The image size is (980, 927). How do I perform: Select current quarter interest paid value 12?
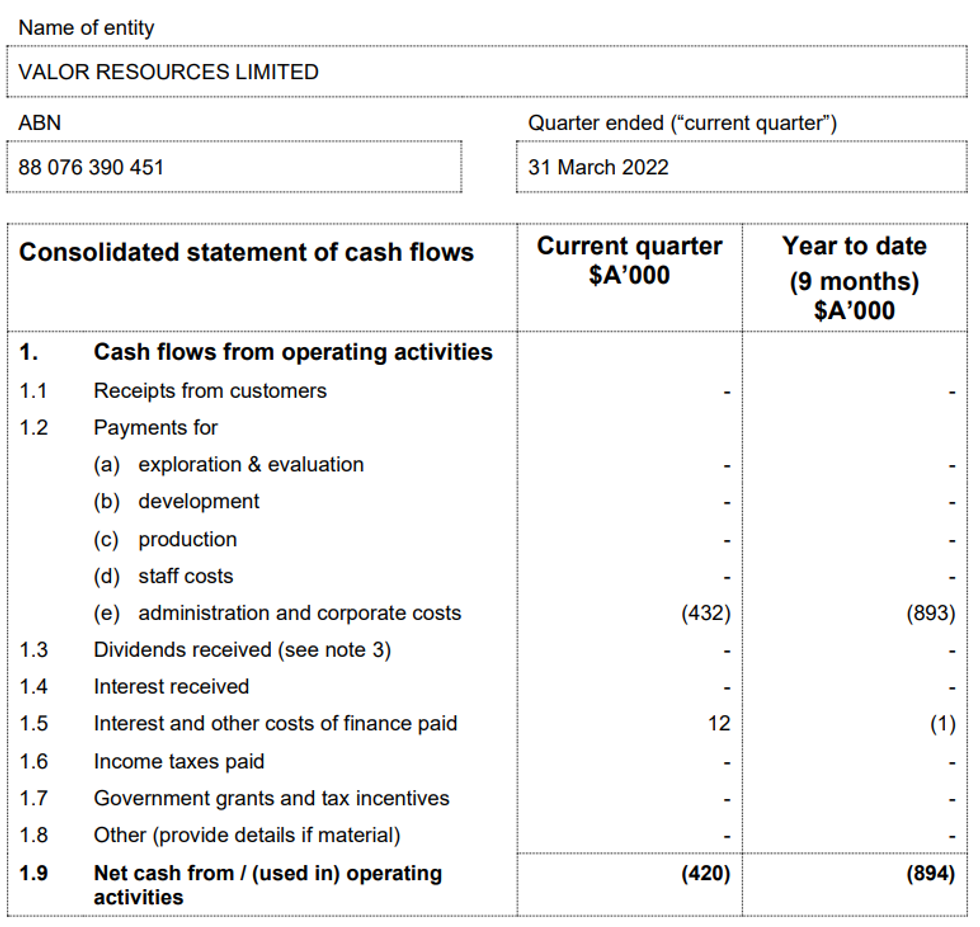pyautogui.click(x=719, y=724)
